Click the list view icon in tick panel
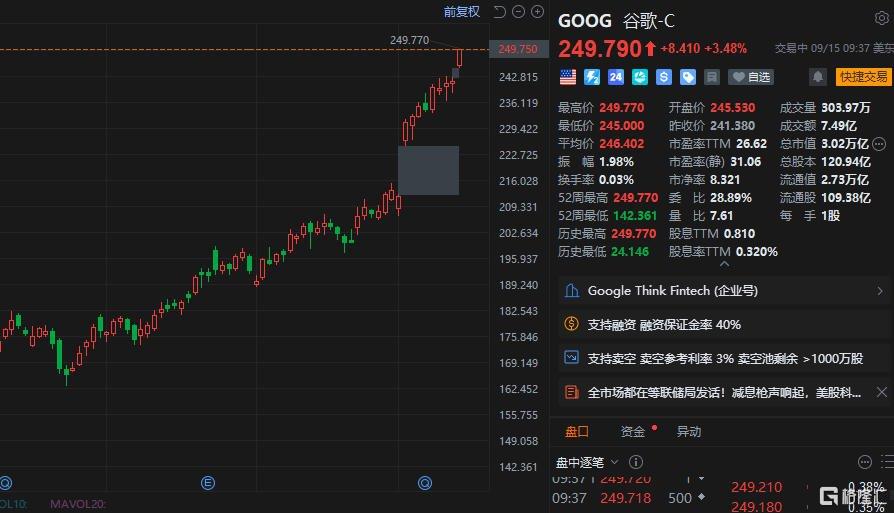Image resolution: width=894 pixels, height=513 pixels. (887, 462)
